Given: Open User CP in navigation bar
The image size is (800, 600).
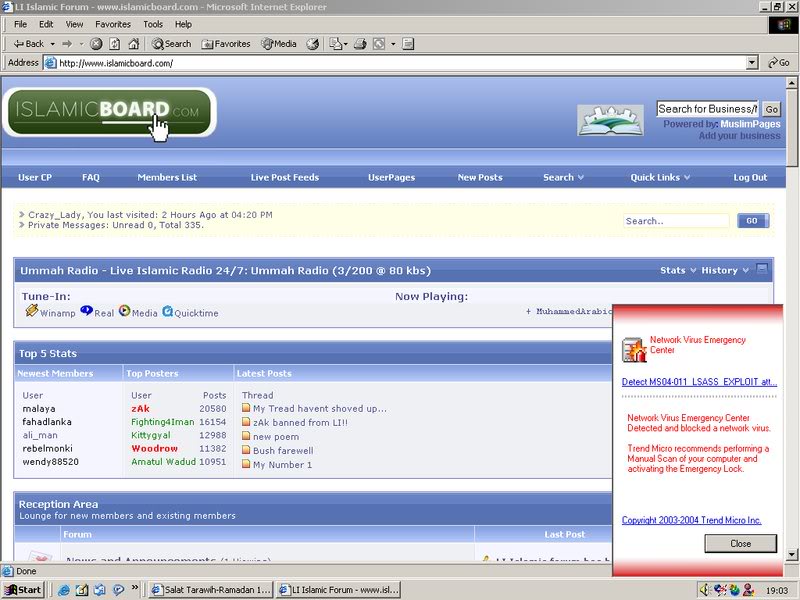Looking at the screenshot, I should point(35,178).
